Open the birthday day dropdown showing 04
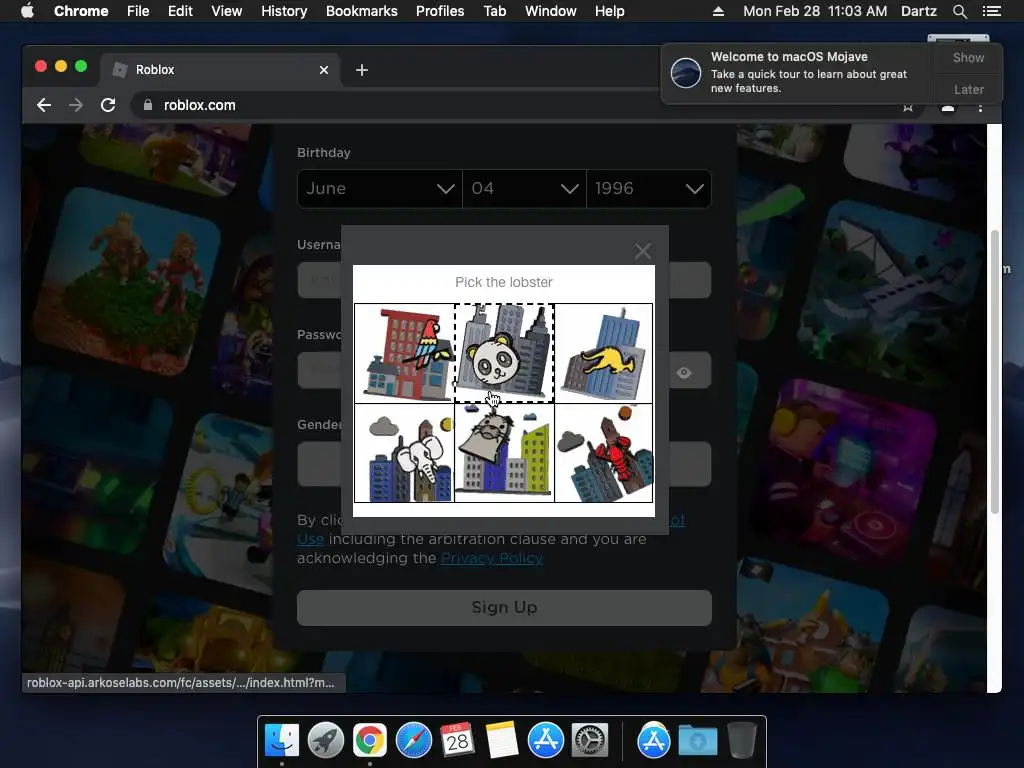 click(x=524, y=189)
